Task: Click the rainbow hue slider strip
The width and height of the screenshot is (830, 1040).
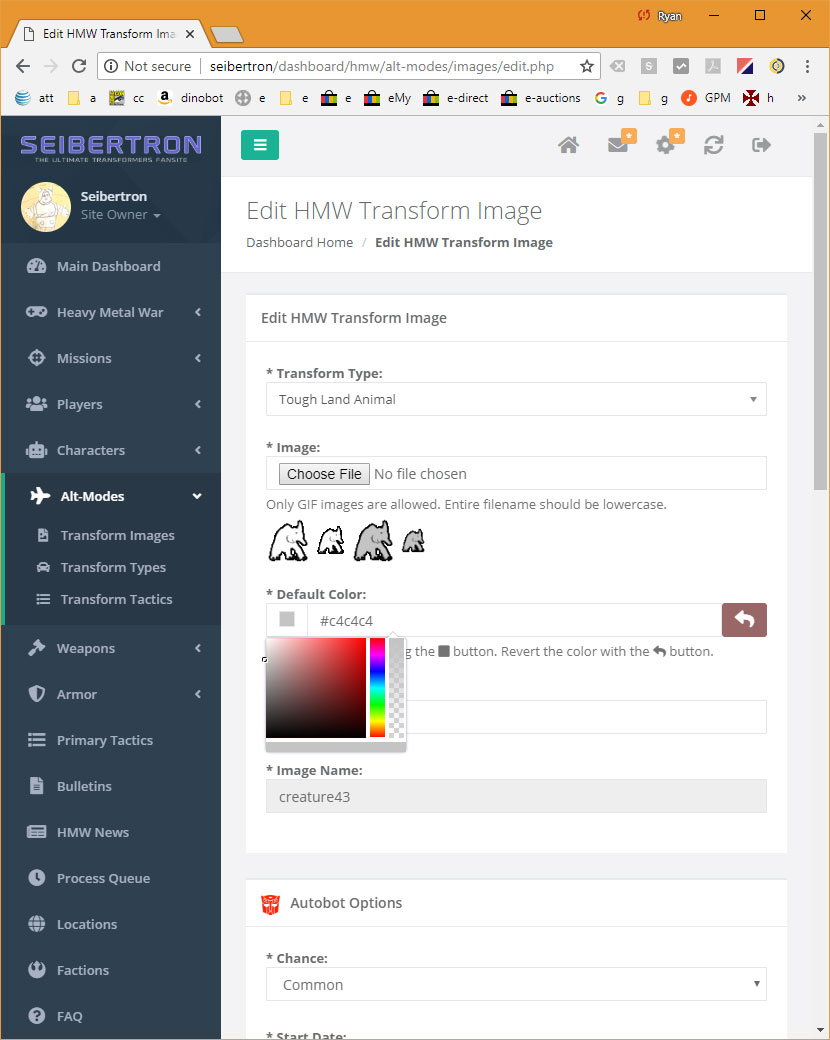Action: click(377, 688)
